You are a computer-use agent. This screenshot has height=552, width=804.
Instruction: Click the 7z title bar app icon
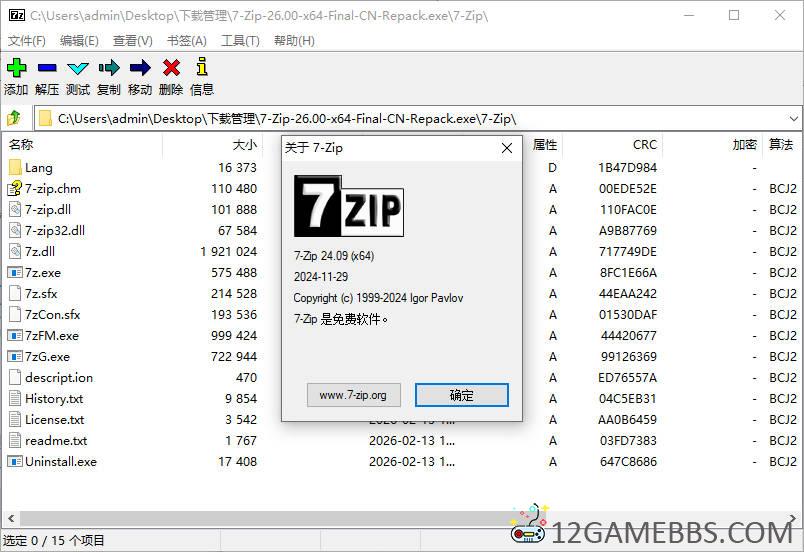(x=17, y=15)
